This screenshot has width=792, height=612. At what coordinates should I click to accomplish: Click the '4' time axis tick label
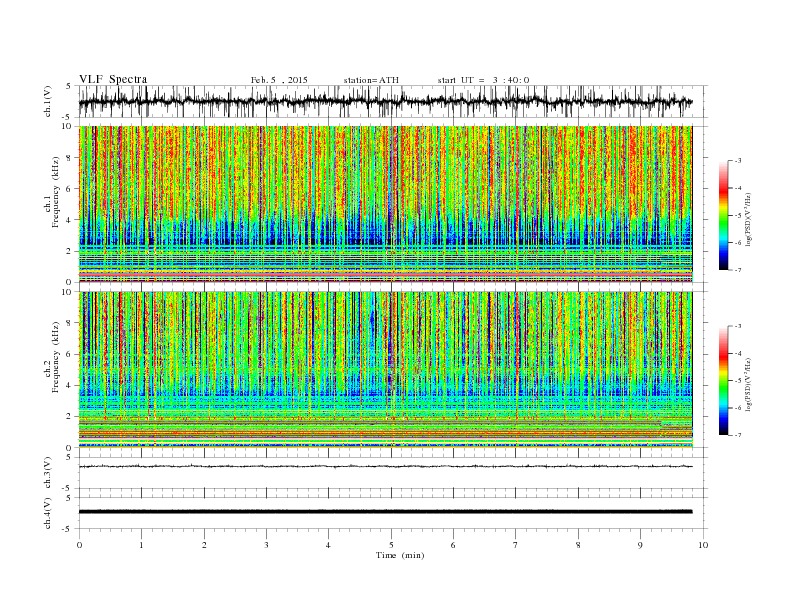(x=328, y=545)
